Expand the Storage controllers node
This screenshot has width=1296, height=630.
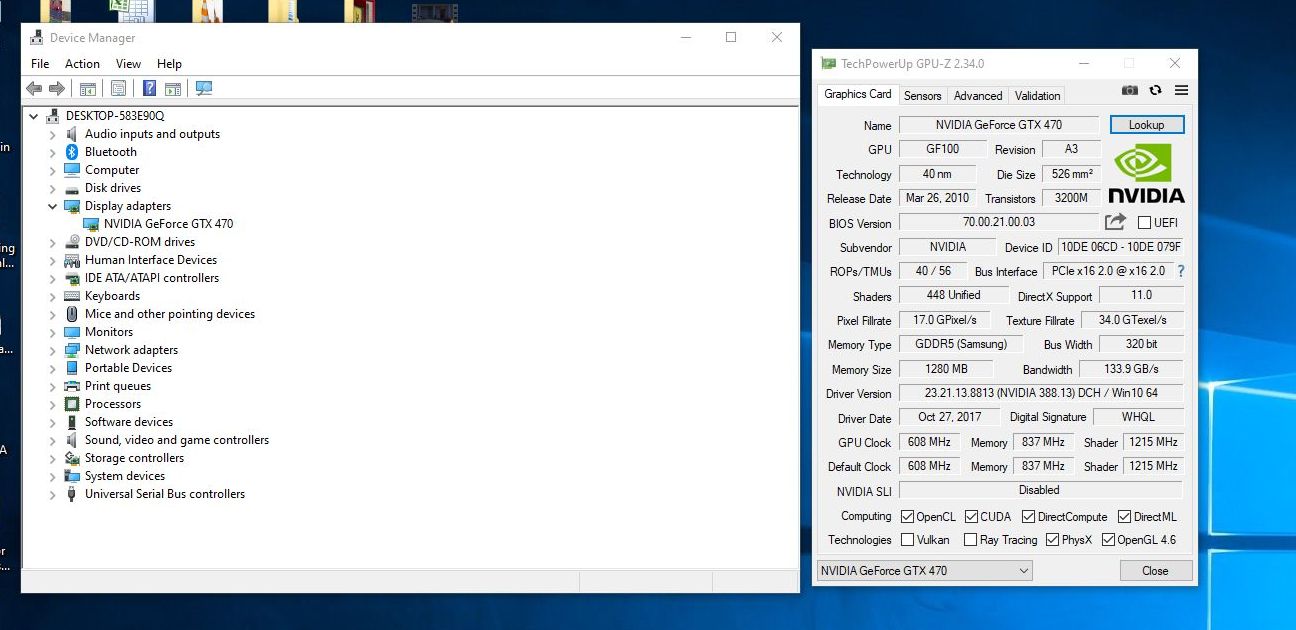pos(53,458)
